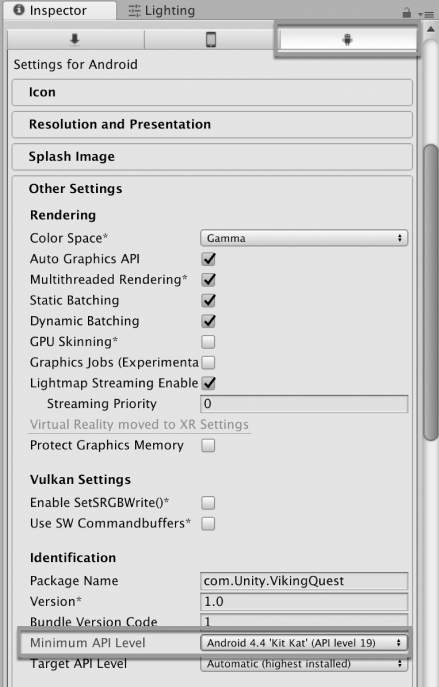This screenshot has height=687, width=439.
Task: Open the Inspector panel options menu
Action: point(426,14)
